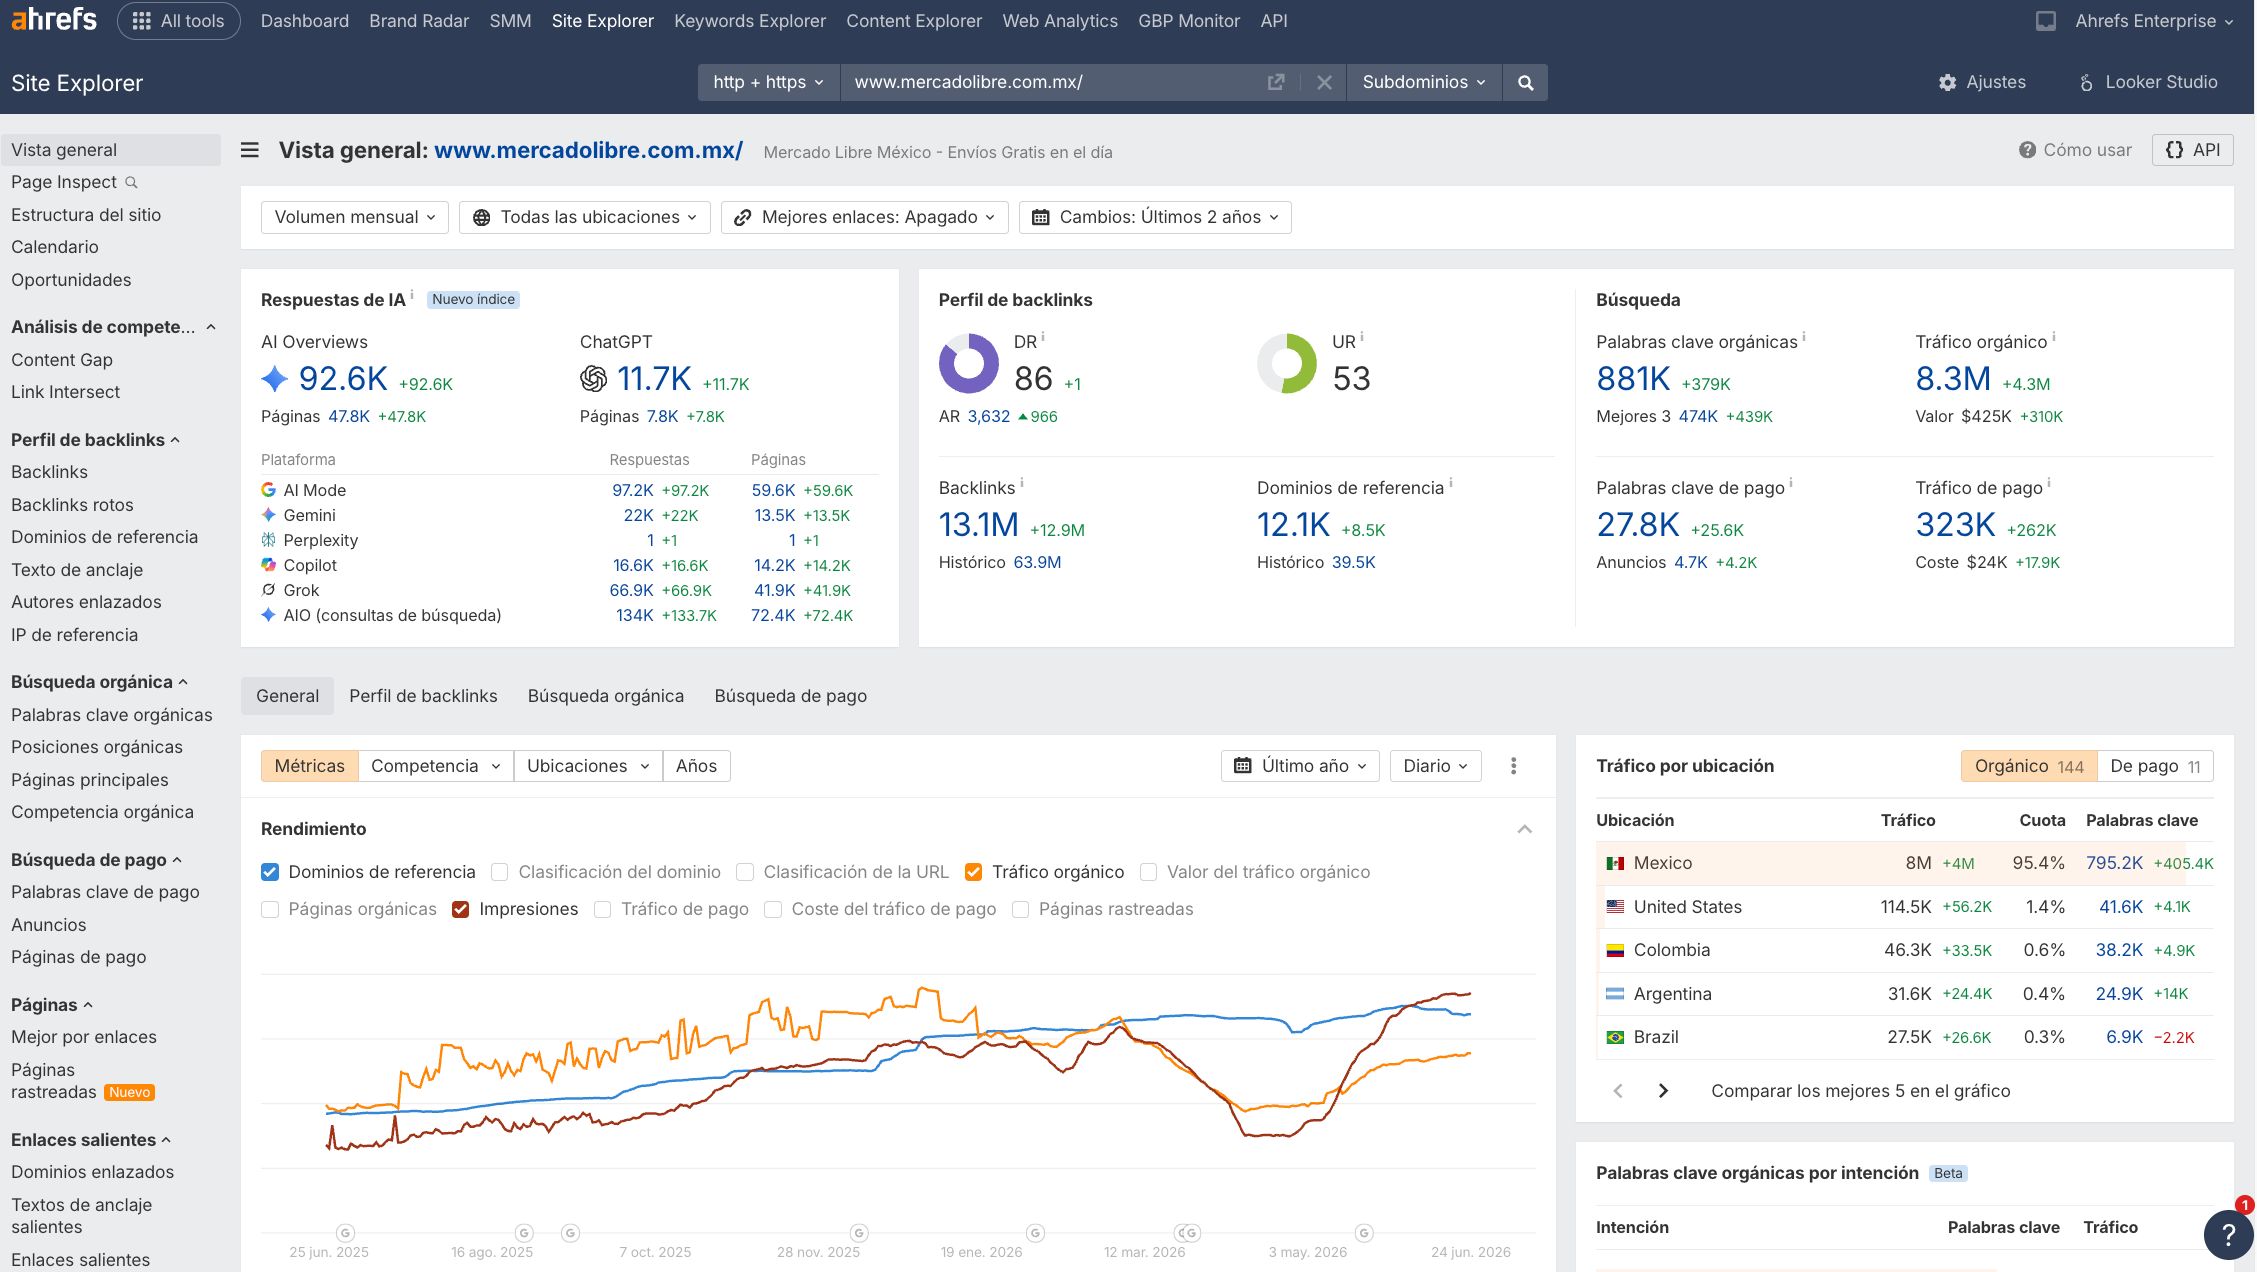Open Volumen mensual dropdown

[354, 217]
